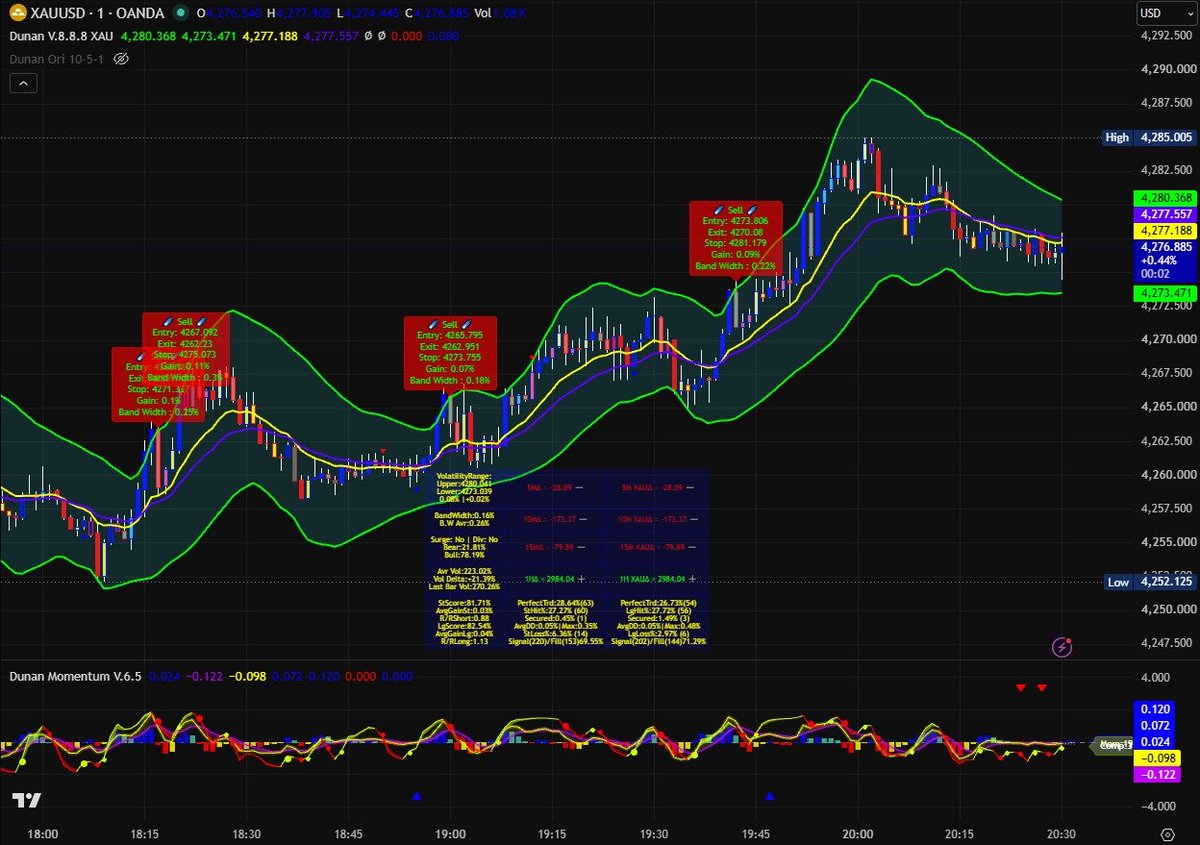Screen dimensions: 1200x845
Task: Click the yellow price tag 4,277.188
Action: [1163, 230]
